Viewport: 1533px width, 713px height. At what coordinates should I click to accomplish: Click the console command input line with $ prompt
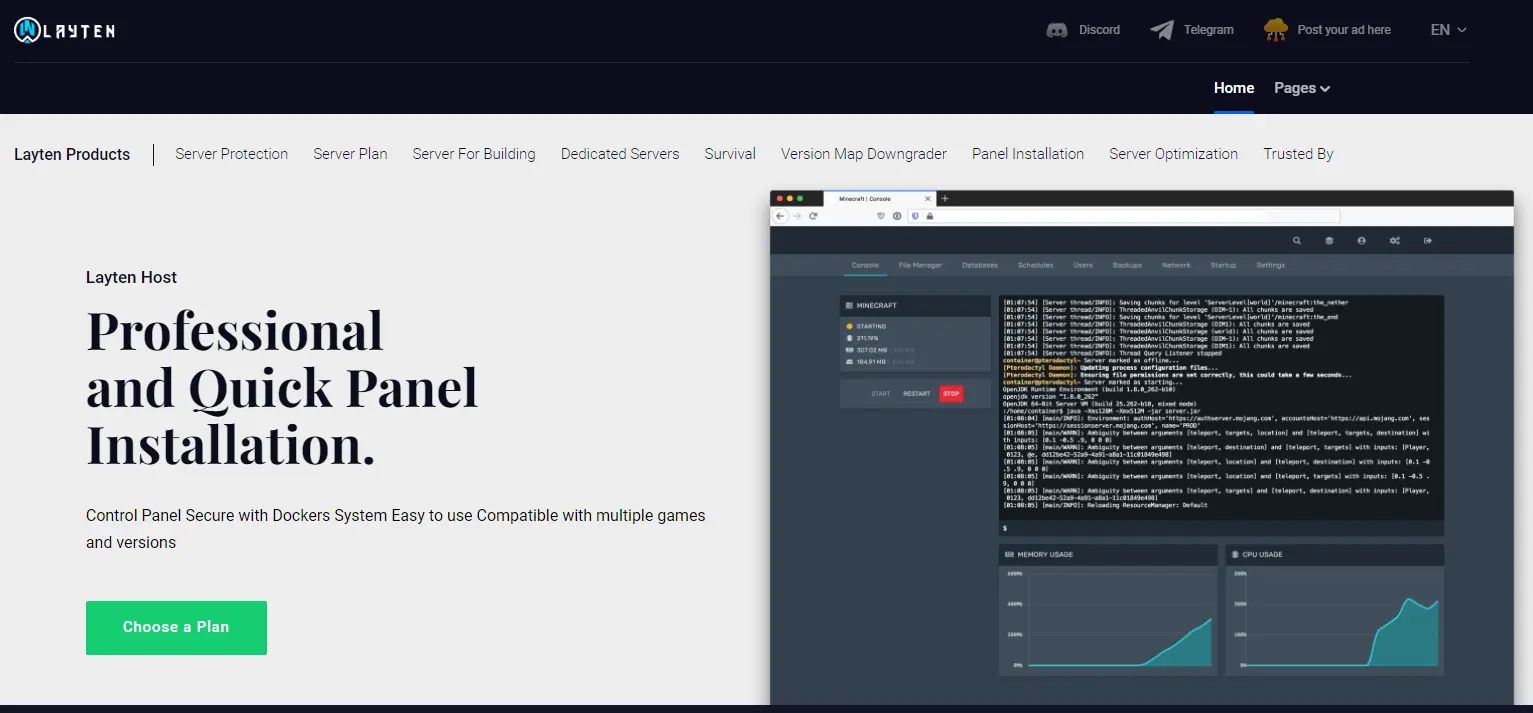point(1221,528)
